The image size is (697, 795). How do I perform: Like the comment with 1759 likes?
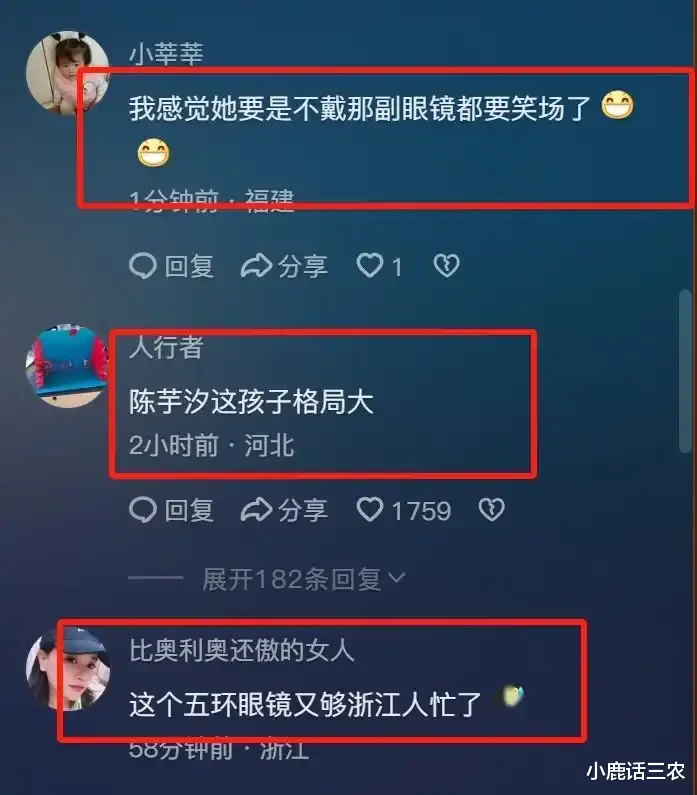pyautogui.click(x=370, y=510)
